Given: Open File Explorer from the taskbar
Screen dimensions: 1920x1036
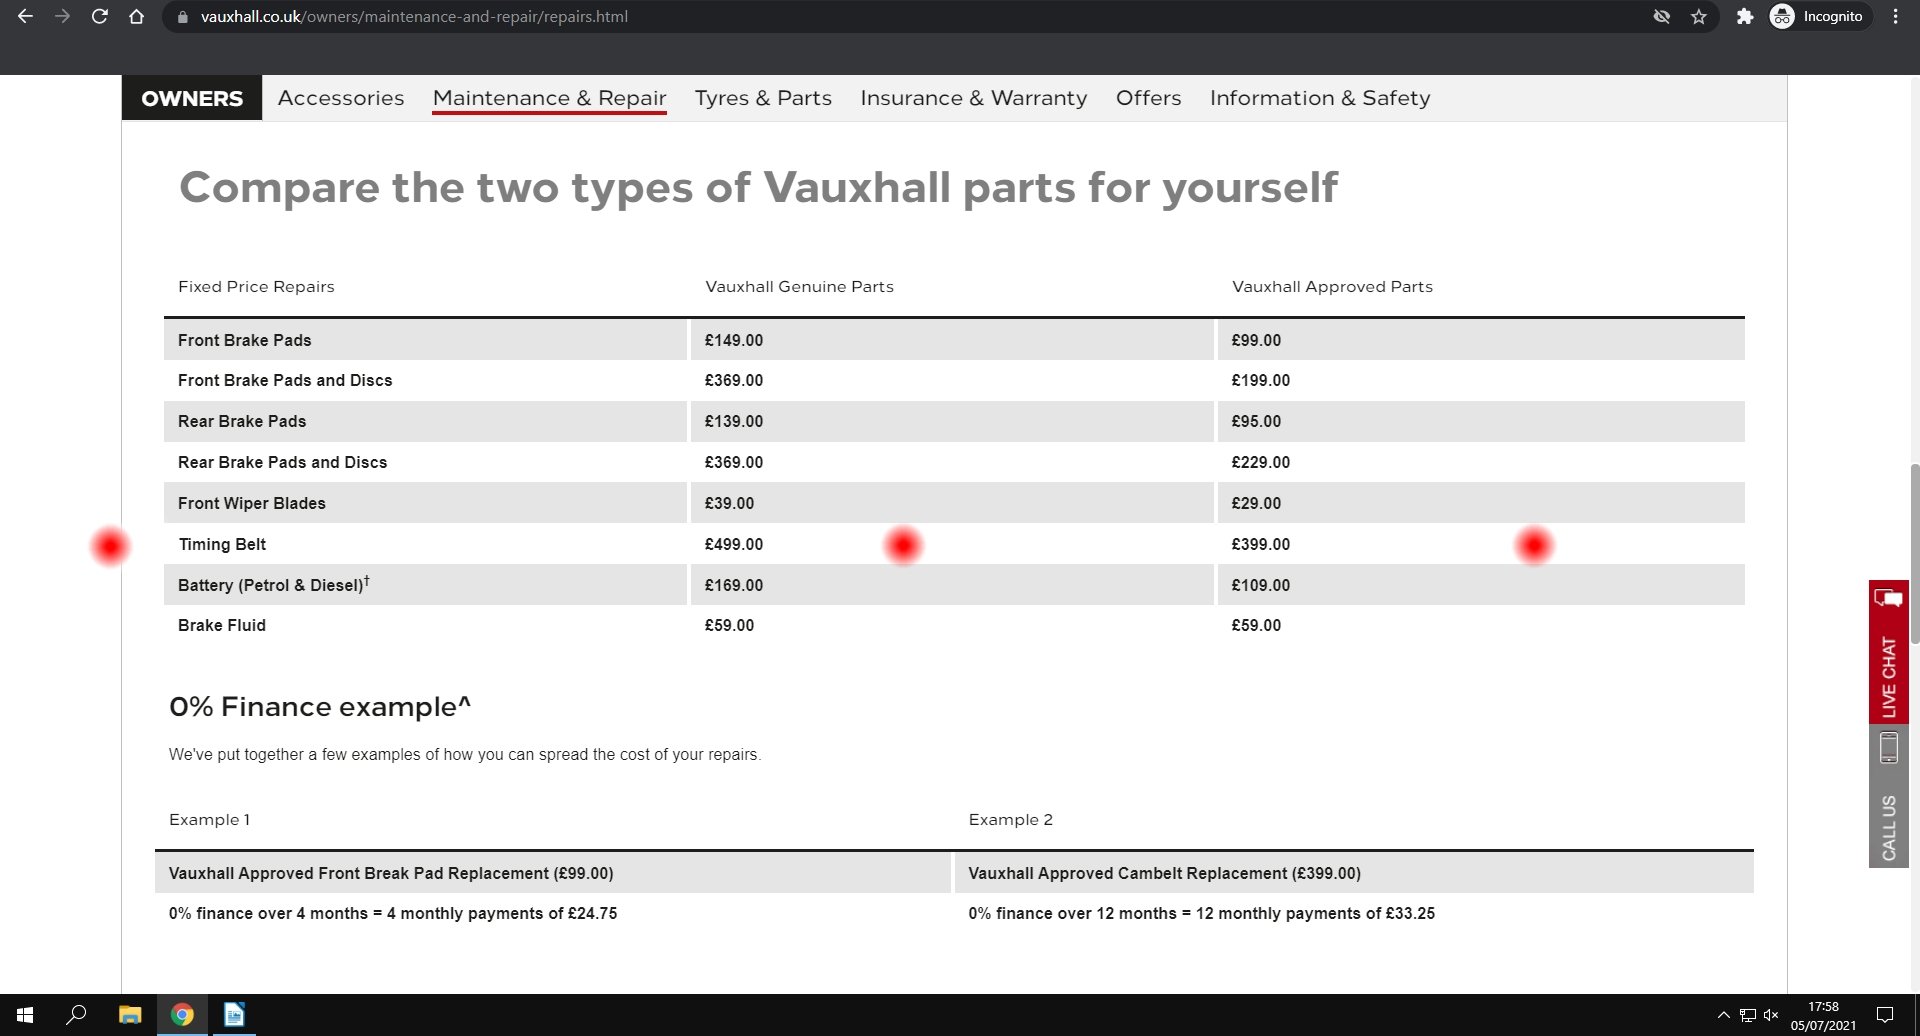Looking at the screenshot, I should (130, 1015).
